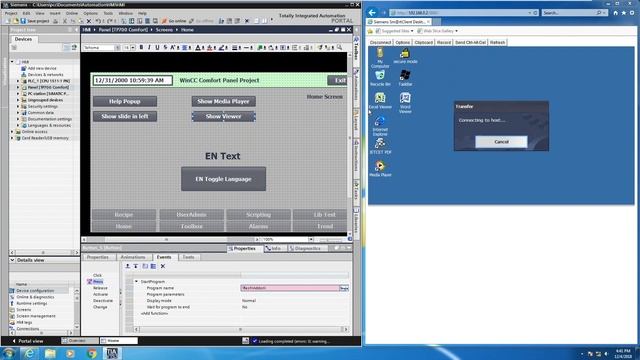
Task: Collapse the StartProgram function group
Action: tap(136, 282)
